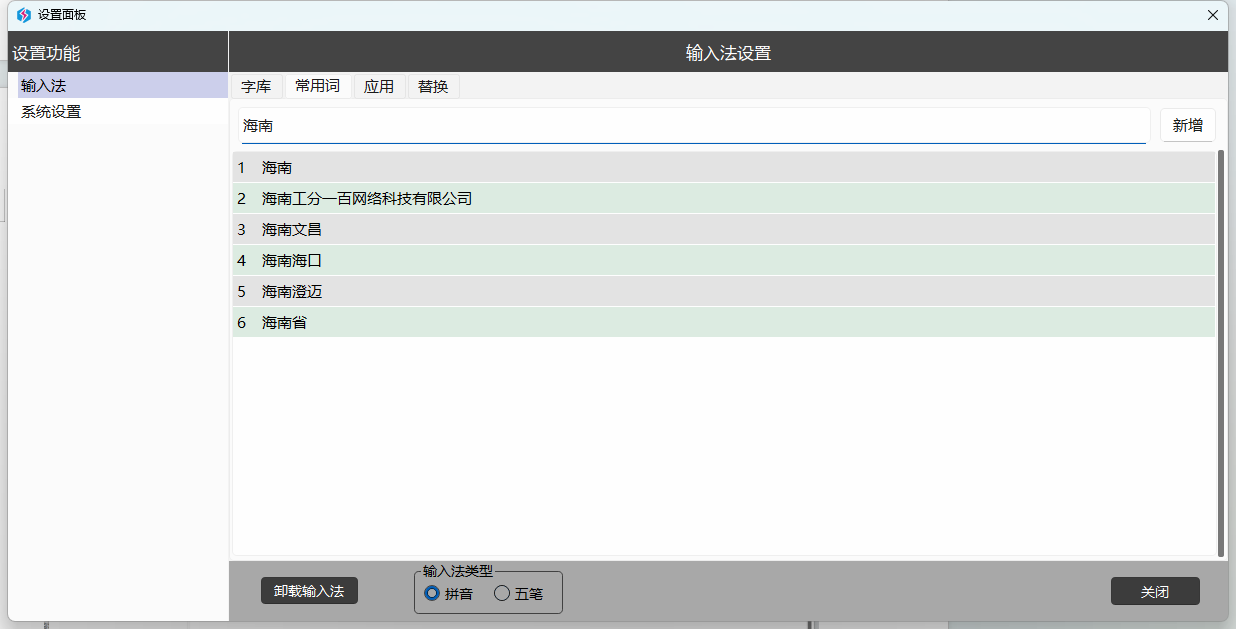Select the 拼音 radio button
The image size is (1236, 629).
[x=432, y=593]
